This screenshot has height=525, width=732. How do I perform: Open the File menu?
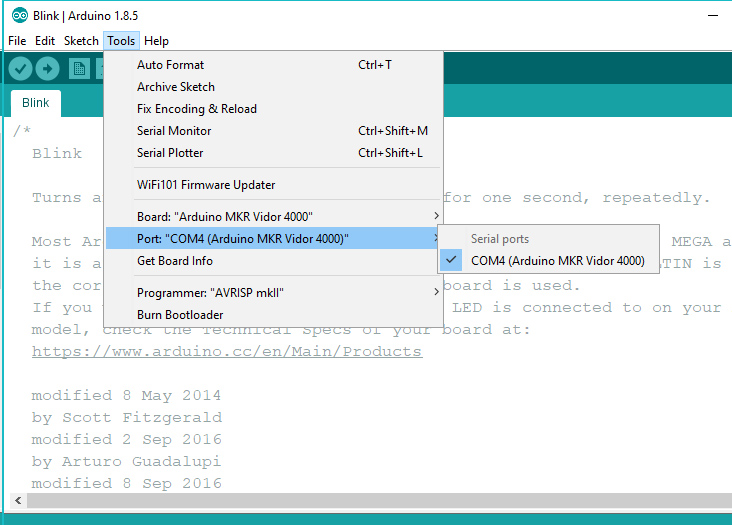coord(17,41)
